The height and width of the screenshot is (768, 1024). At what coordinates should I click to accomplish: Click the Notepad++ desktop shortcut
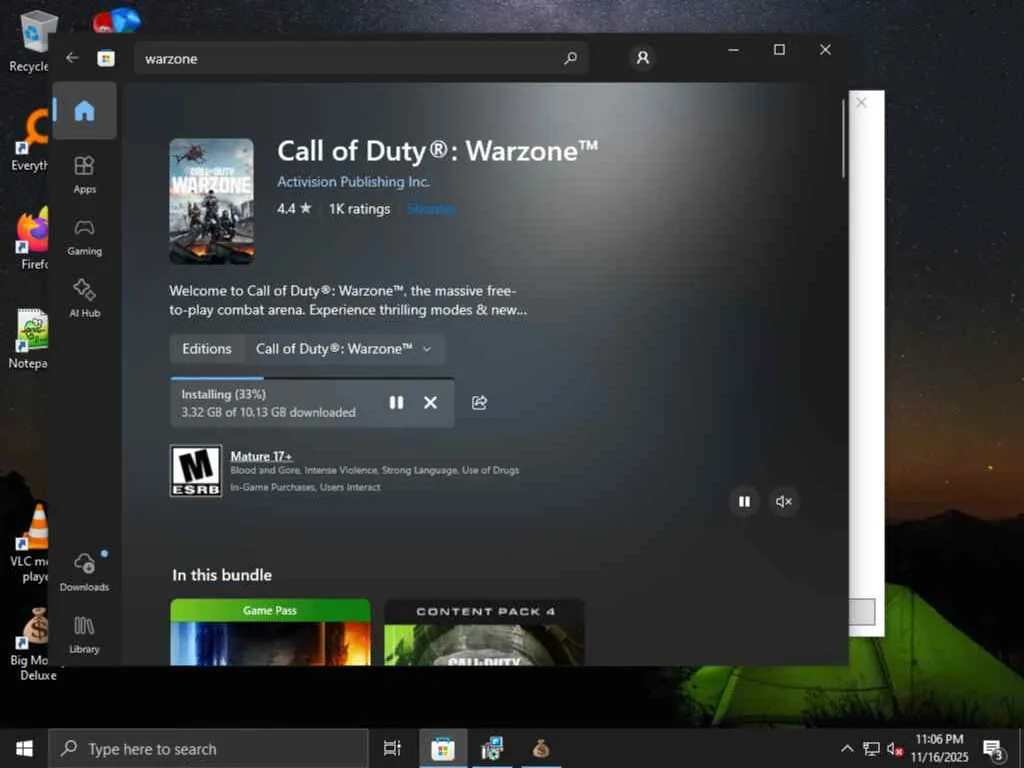pyautogui.click(x=30, y=338)
